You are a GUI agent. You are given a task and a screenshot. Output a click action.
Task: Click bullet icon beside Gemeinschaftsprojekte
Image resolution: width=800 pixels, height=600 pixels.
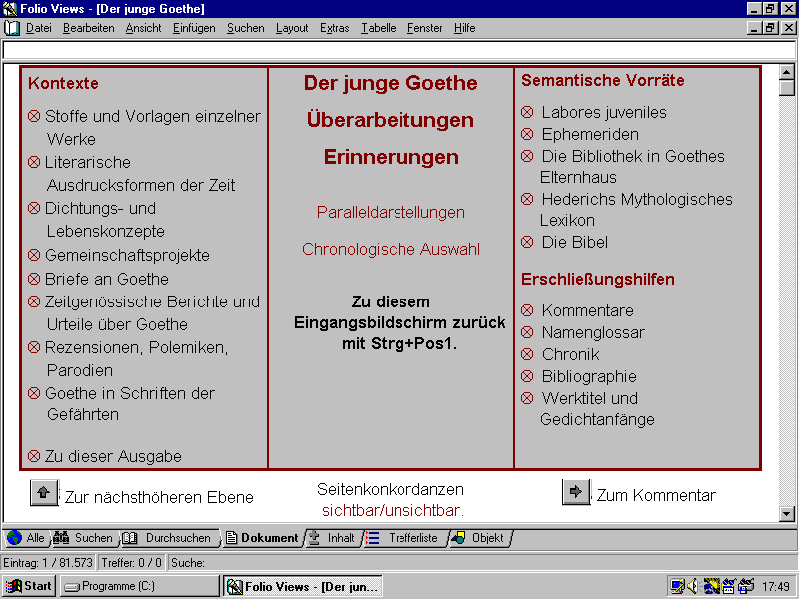click(x=34, y=255)
